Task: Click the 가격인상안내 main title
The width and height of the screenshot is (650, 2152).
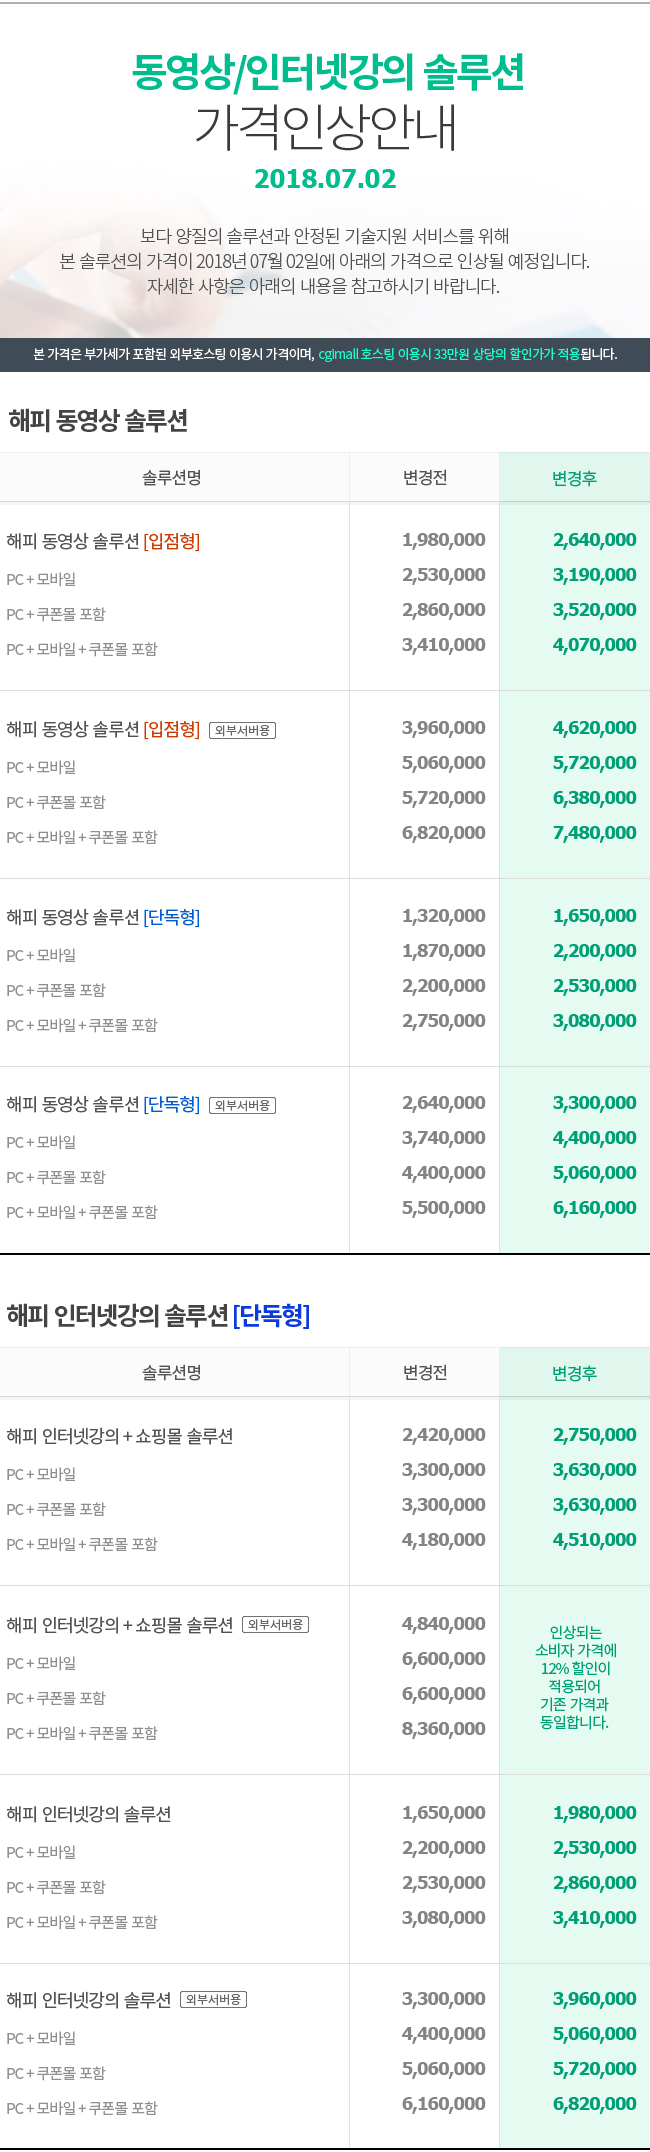Action: point(325,127)
